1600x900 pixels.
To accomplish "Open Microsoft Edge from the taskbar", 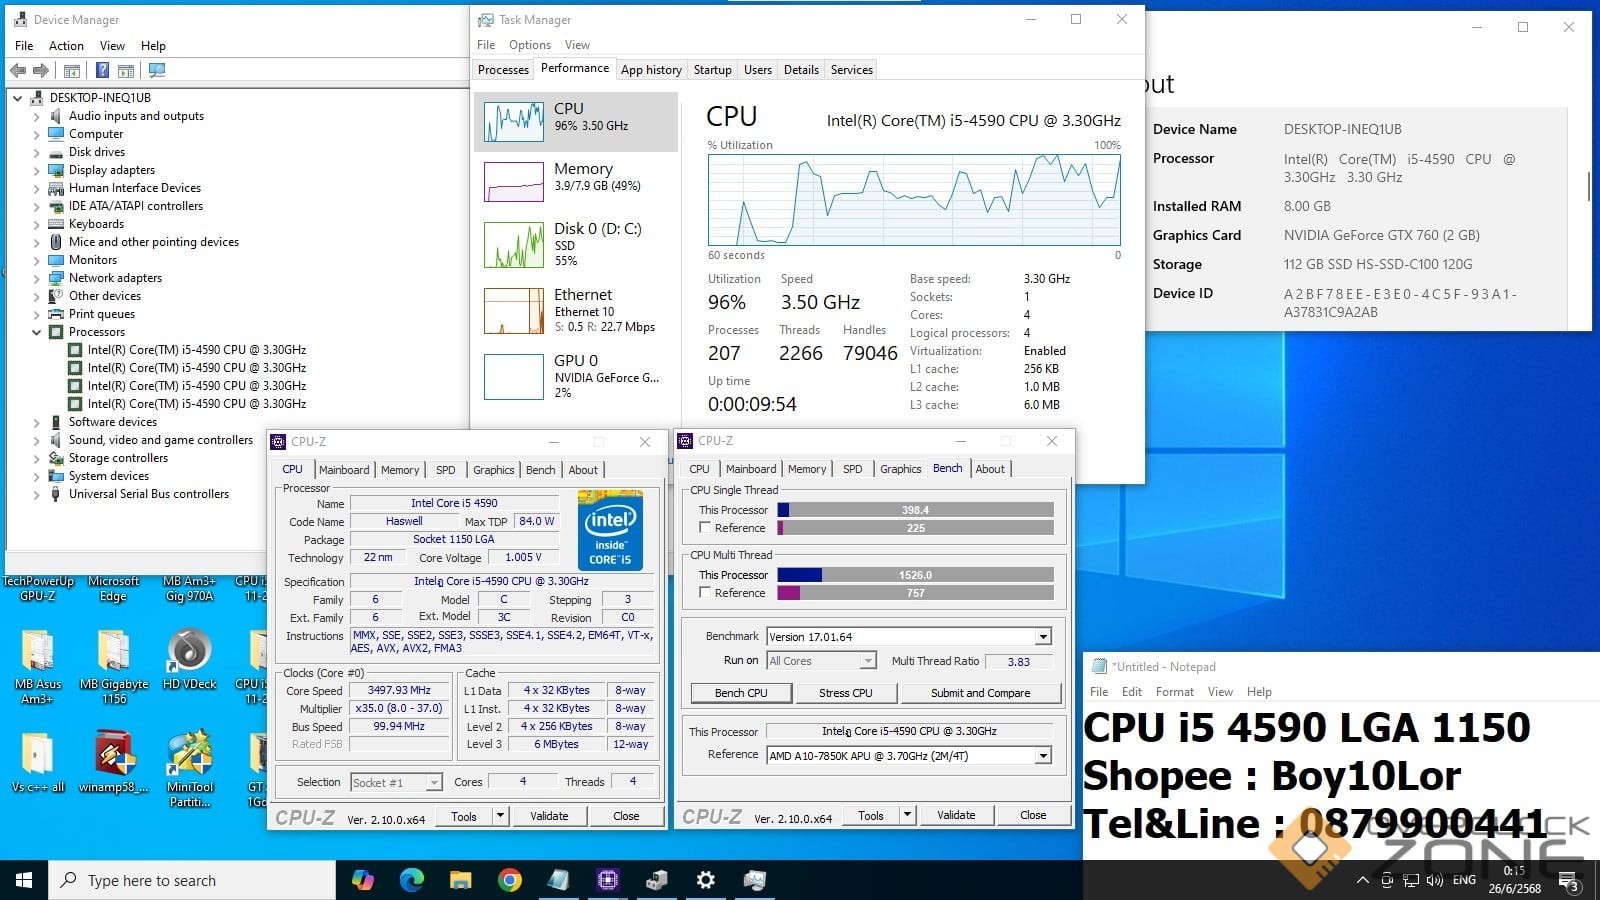I will pos(412,880).
